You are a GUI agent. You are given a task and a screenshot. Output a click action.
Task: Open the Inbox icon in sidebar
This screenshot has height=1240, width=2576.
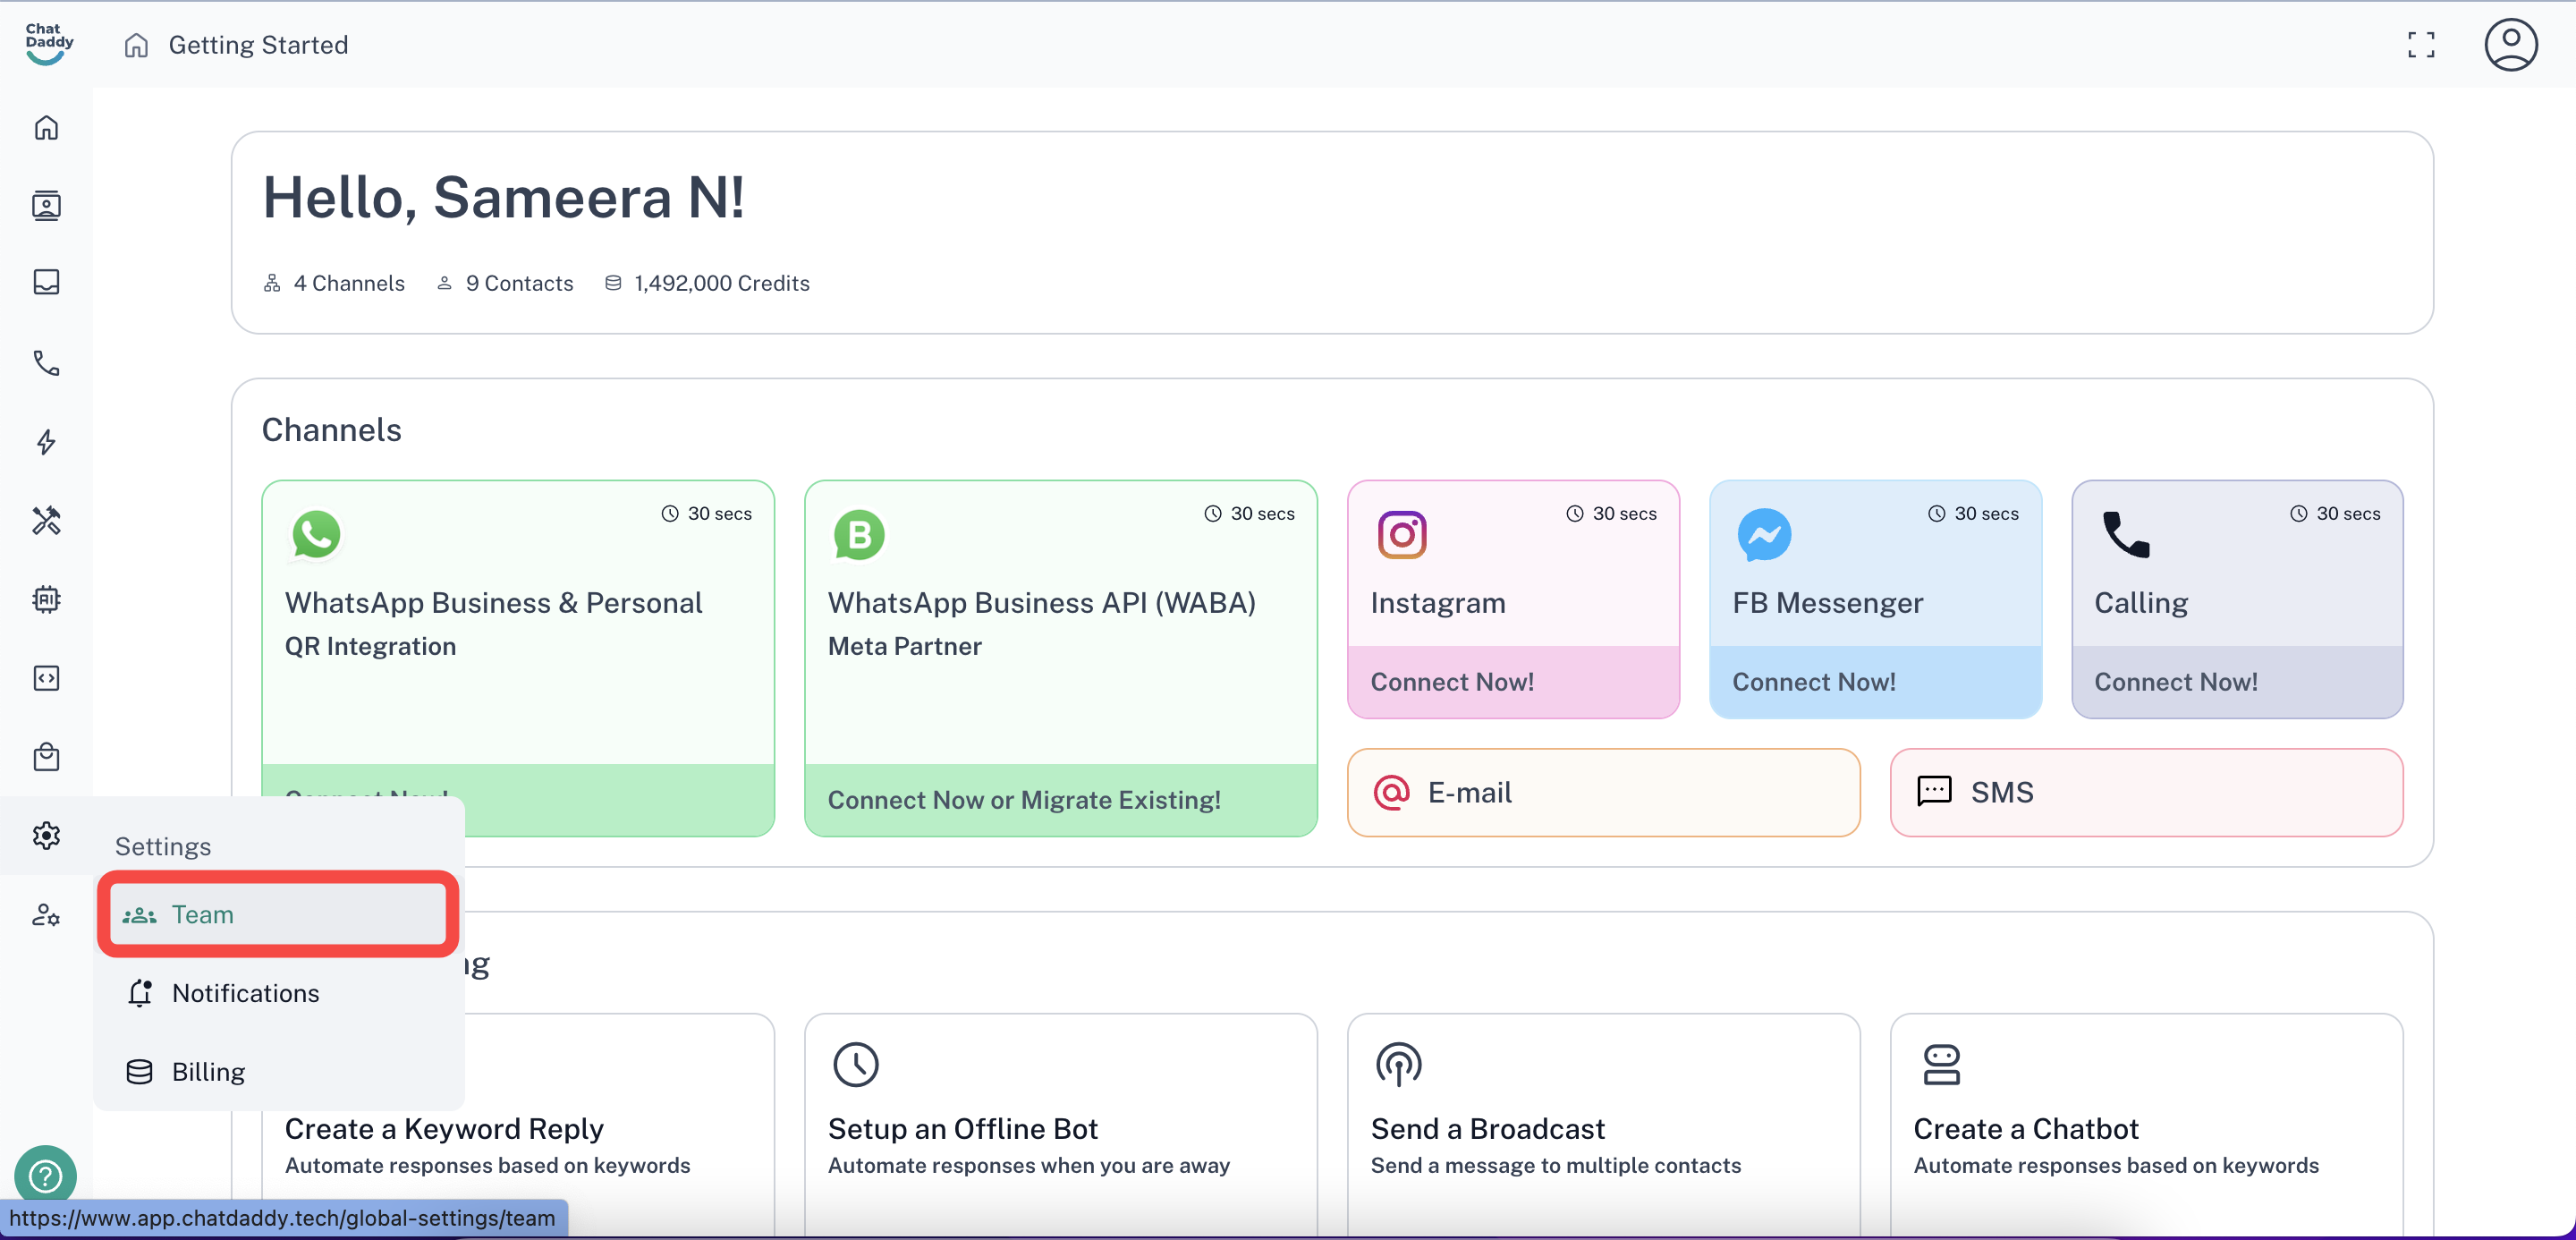coord(46,282)
